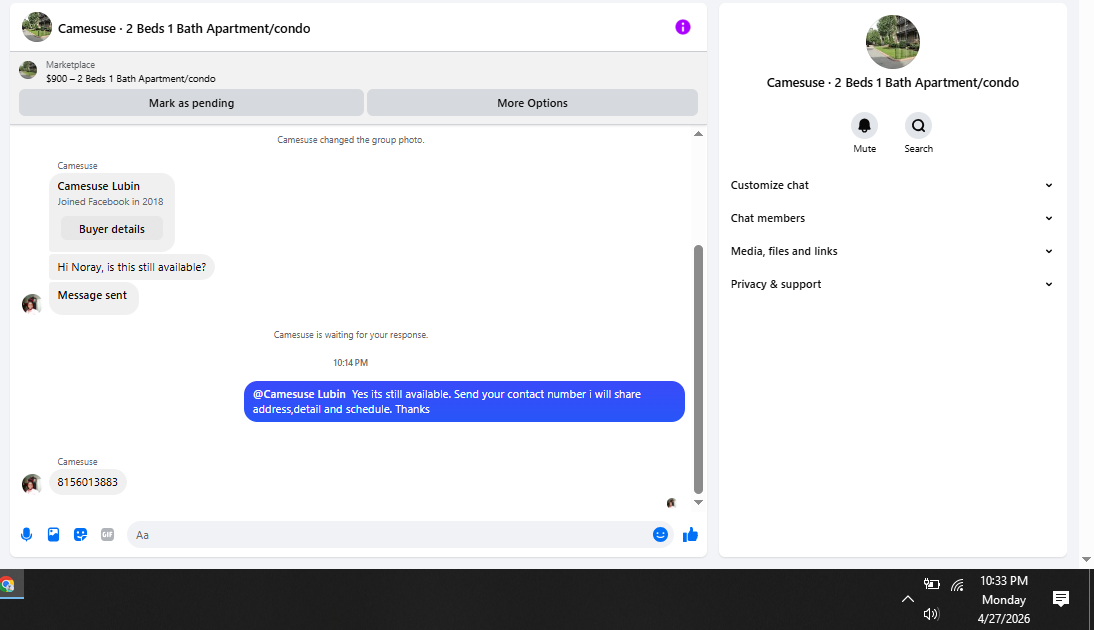Click the chat vertical scrollbar thumb
The image size is (1094, 630).
(698, 369)
